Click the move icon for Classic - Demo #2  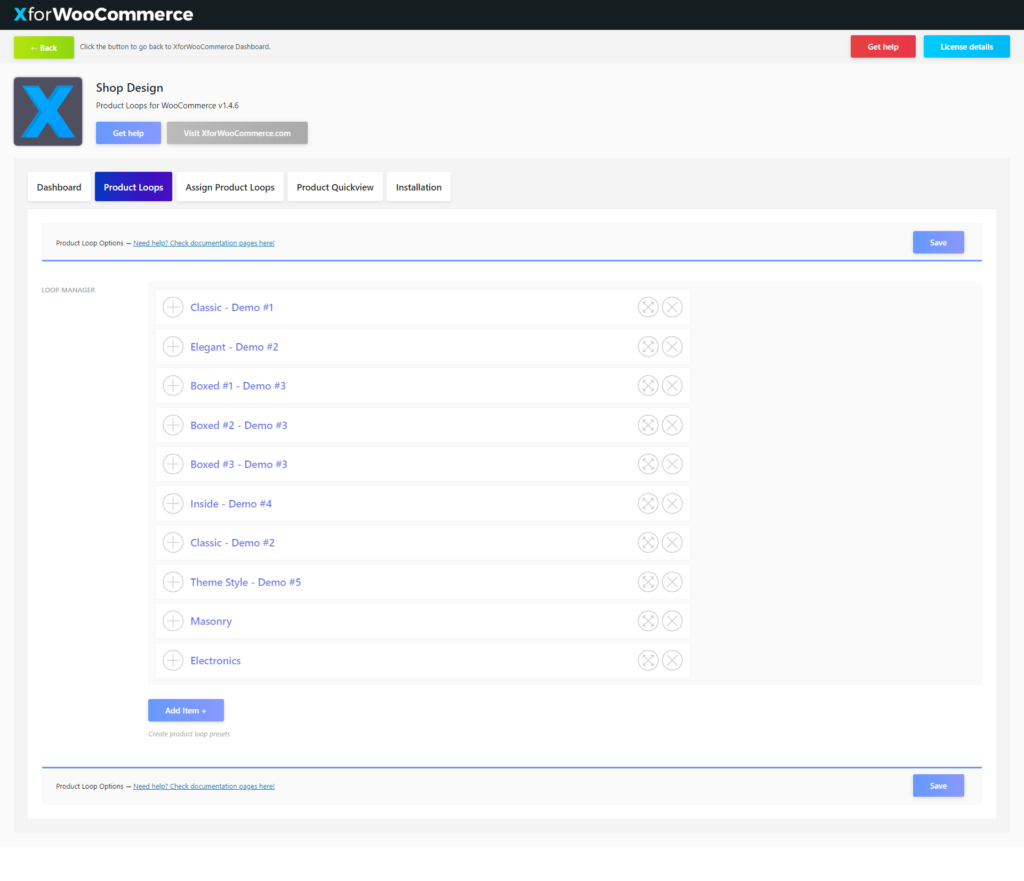click(648, 543)
